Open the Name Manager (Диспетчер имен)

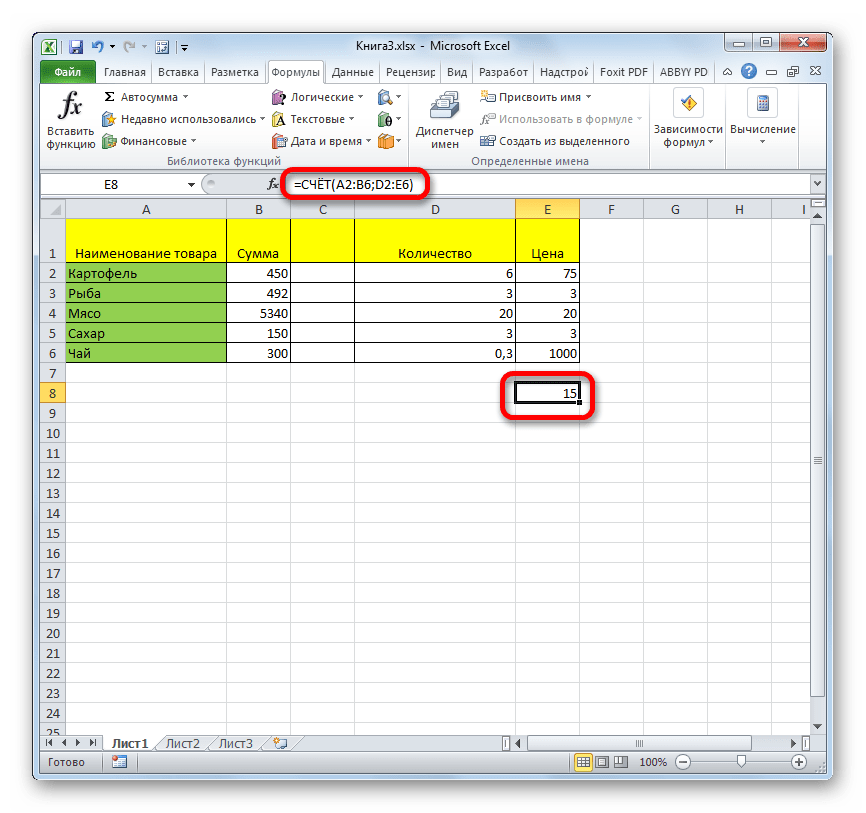click(437, 120)
